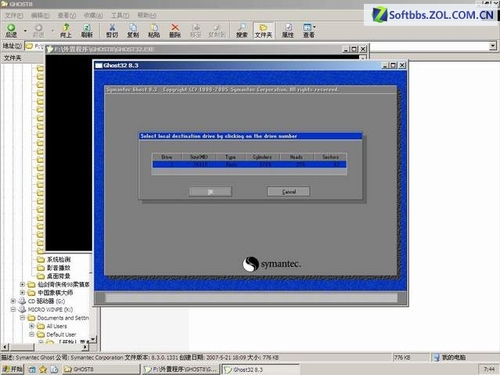
Task: Expand the All Users folder node
Action: [32, 326]
